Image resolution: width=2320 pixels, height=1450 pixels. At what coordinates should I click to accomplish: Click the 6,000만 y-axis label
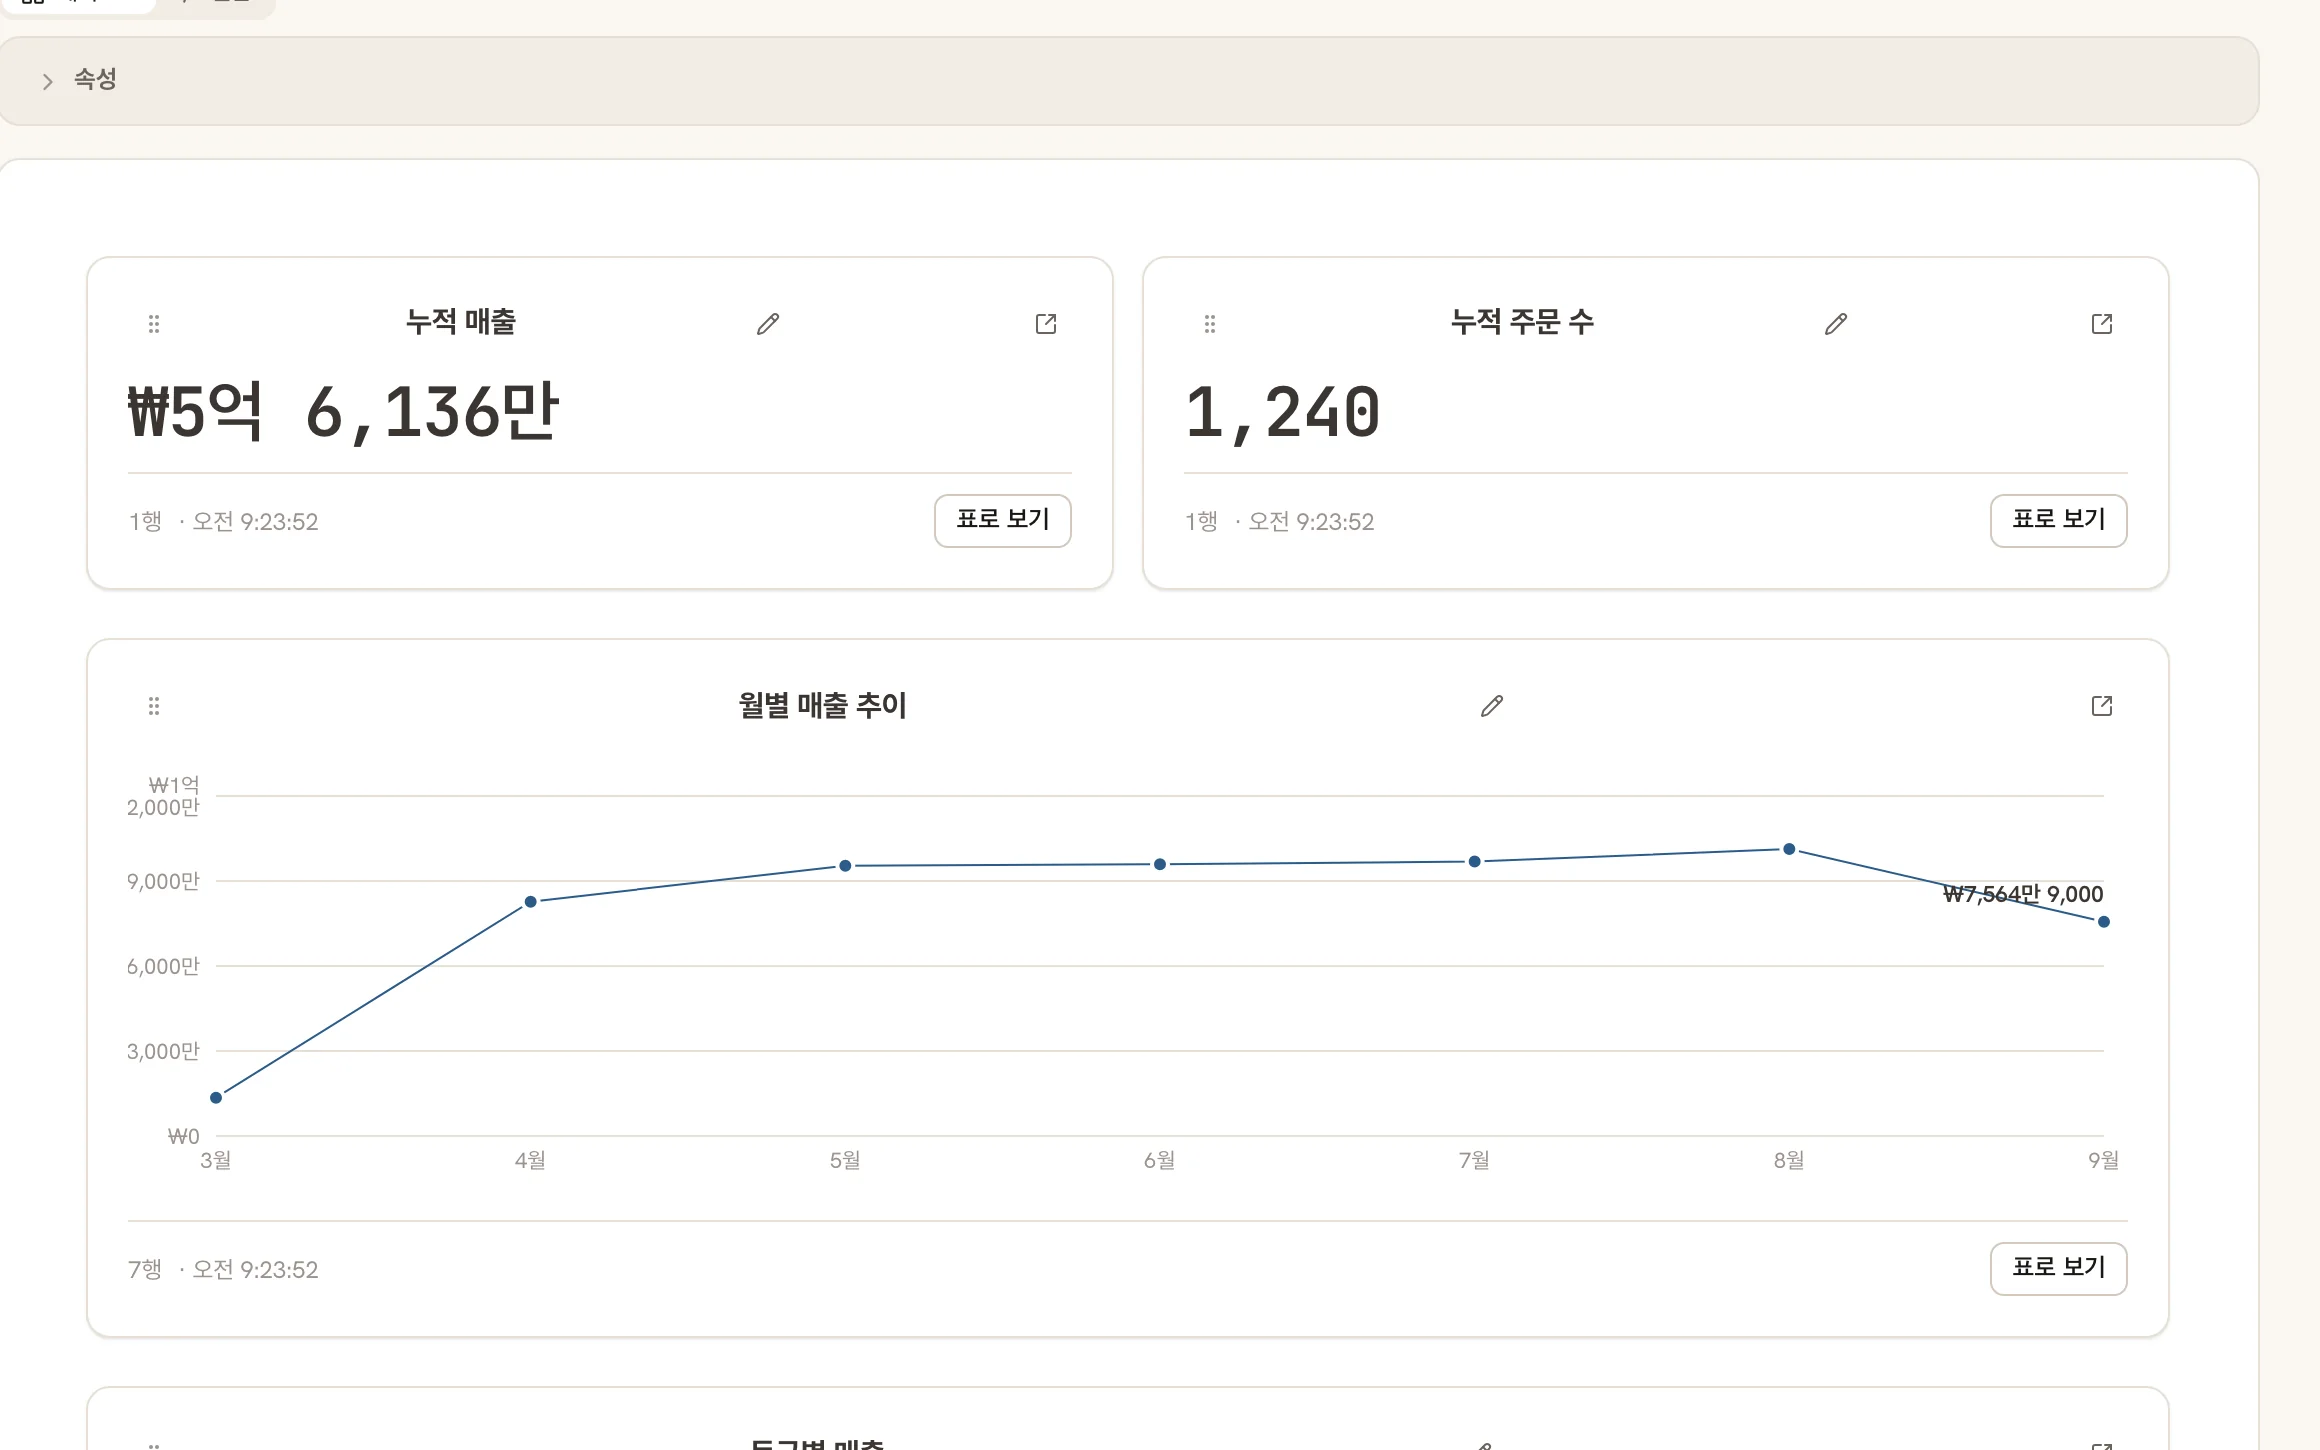click(163, 967)
